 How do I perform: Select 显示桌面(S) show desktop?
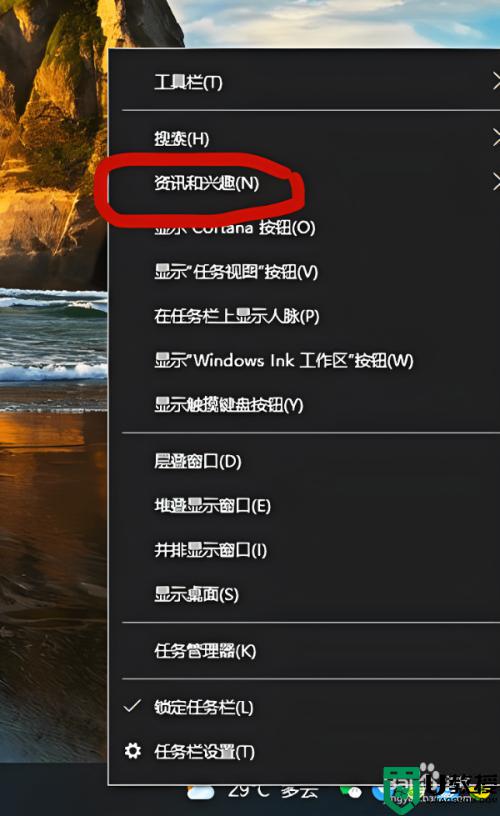(x=304, y=594)
